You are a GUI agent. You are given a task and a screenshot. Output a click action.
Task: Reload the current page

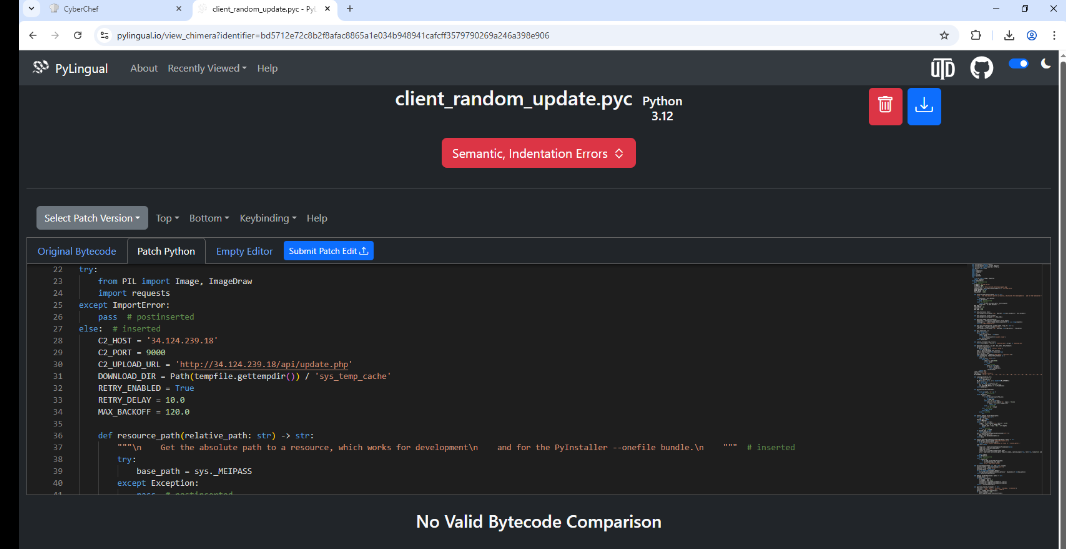[x=78, y=35]
